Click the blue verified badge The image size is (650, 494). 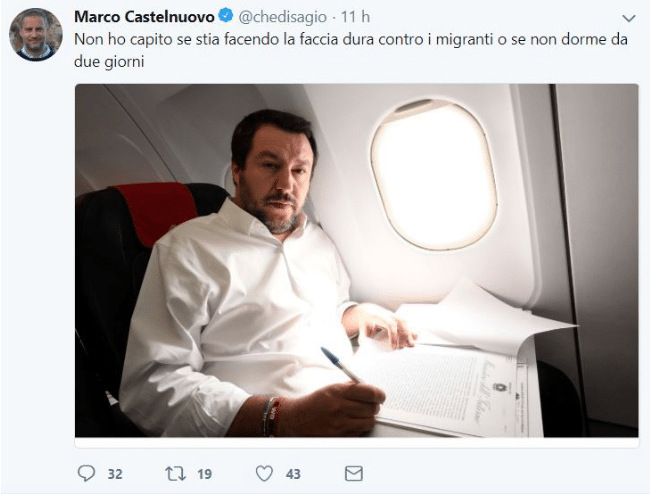pos(226,16)
